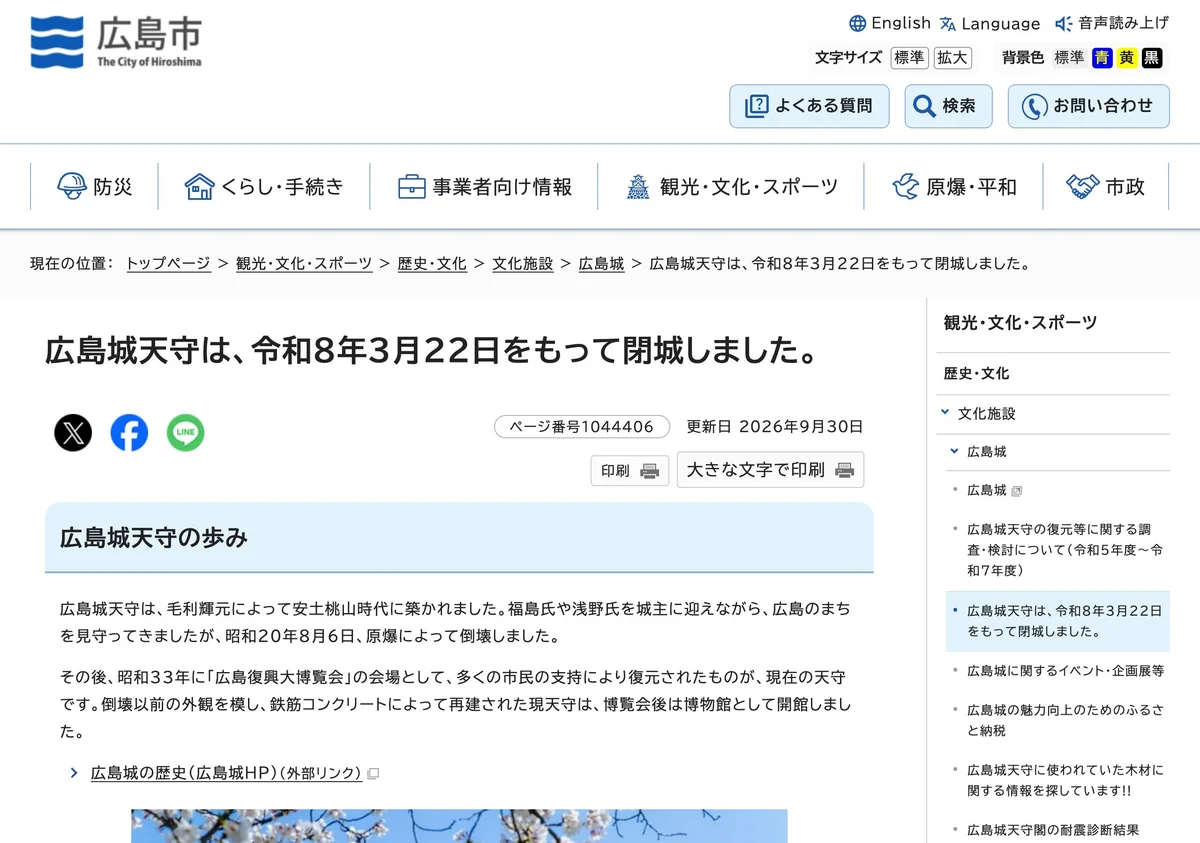Share this page on LINE
Viewport: 1200px width, 843px height.
click(x=185, y=433)
